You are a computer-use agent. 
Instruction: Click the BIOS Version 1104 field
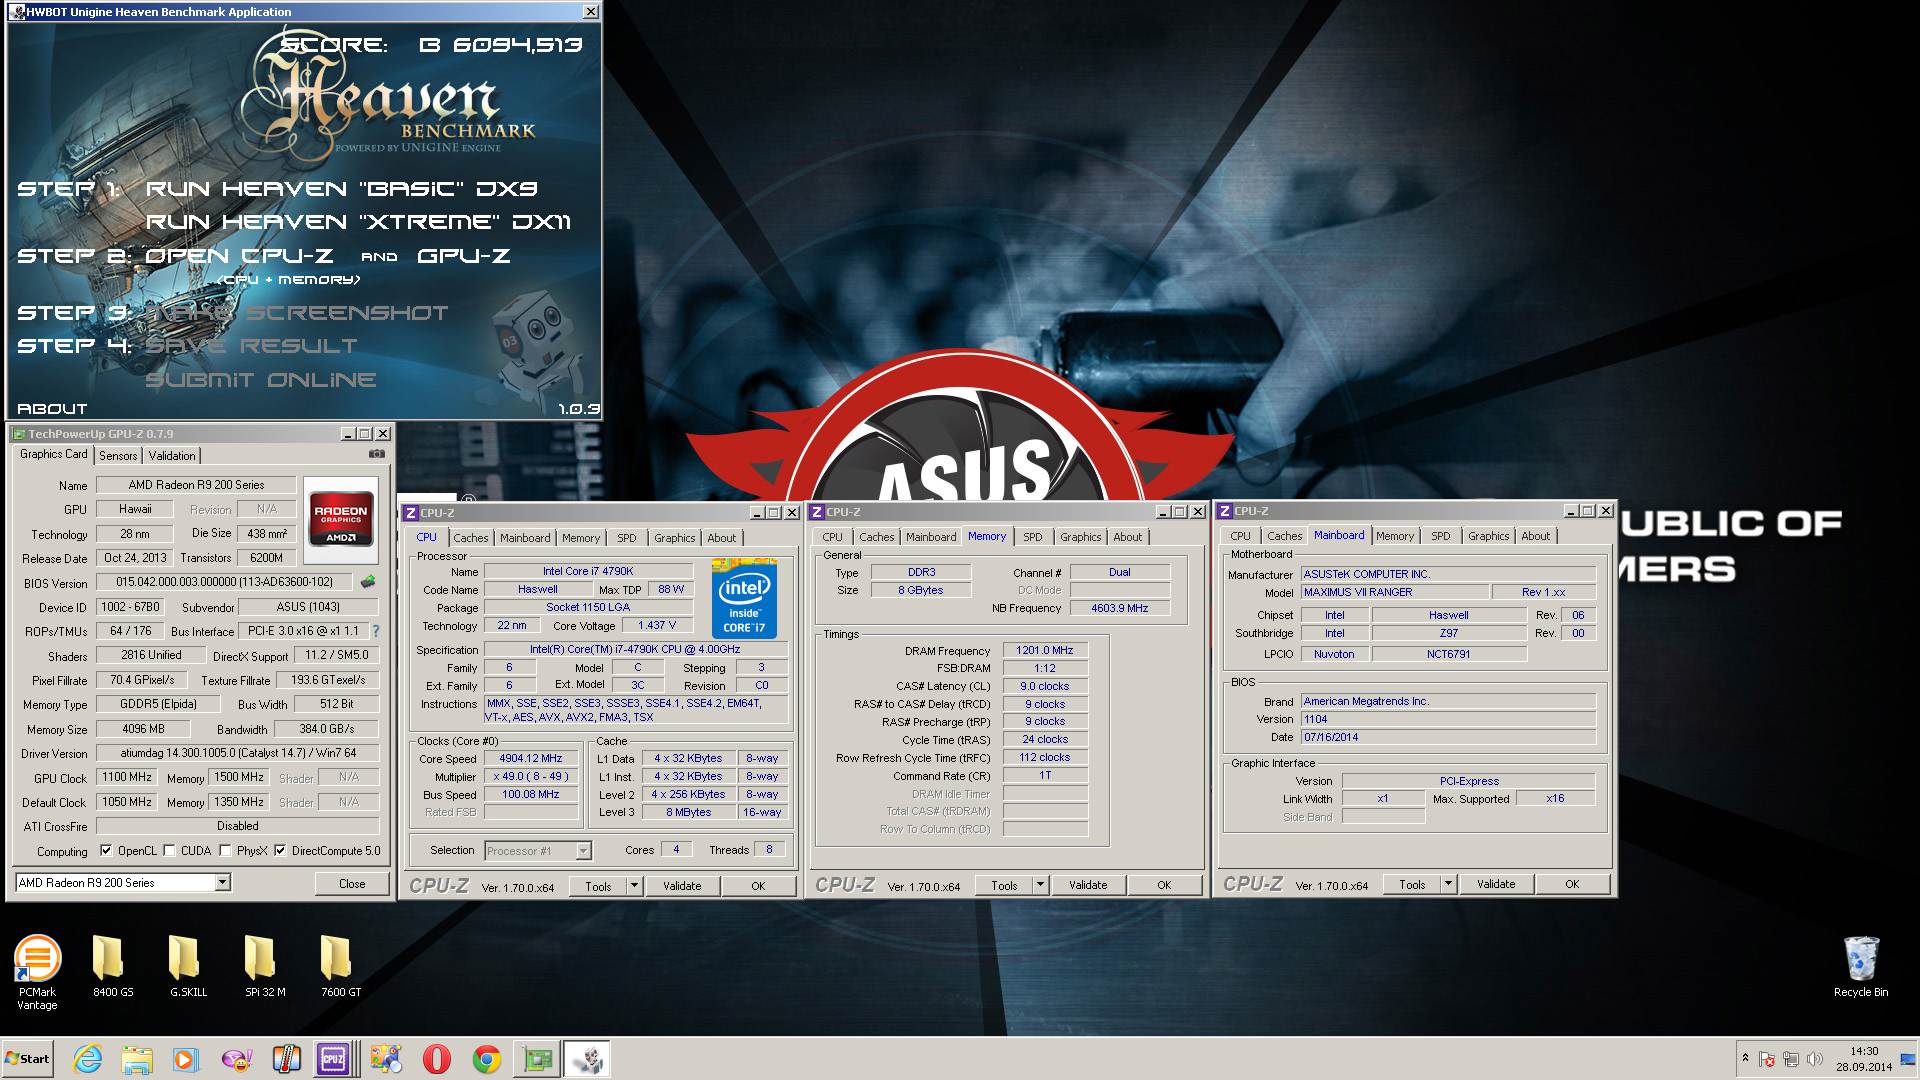(x=1448, y=719)
